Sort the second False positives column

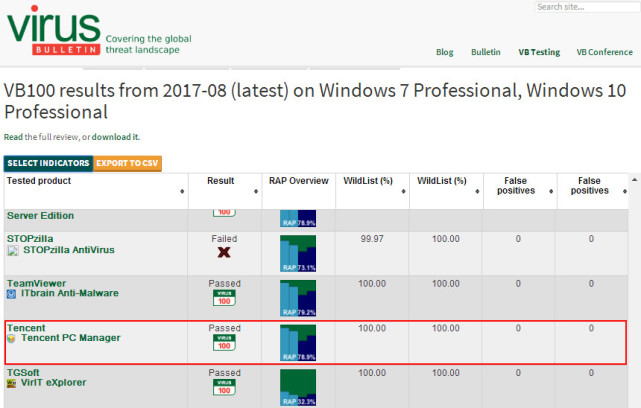[x=625, y=191]
